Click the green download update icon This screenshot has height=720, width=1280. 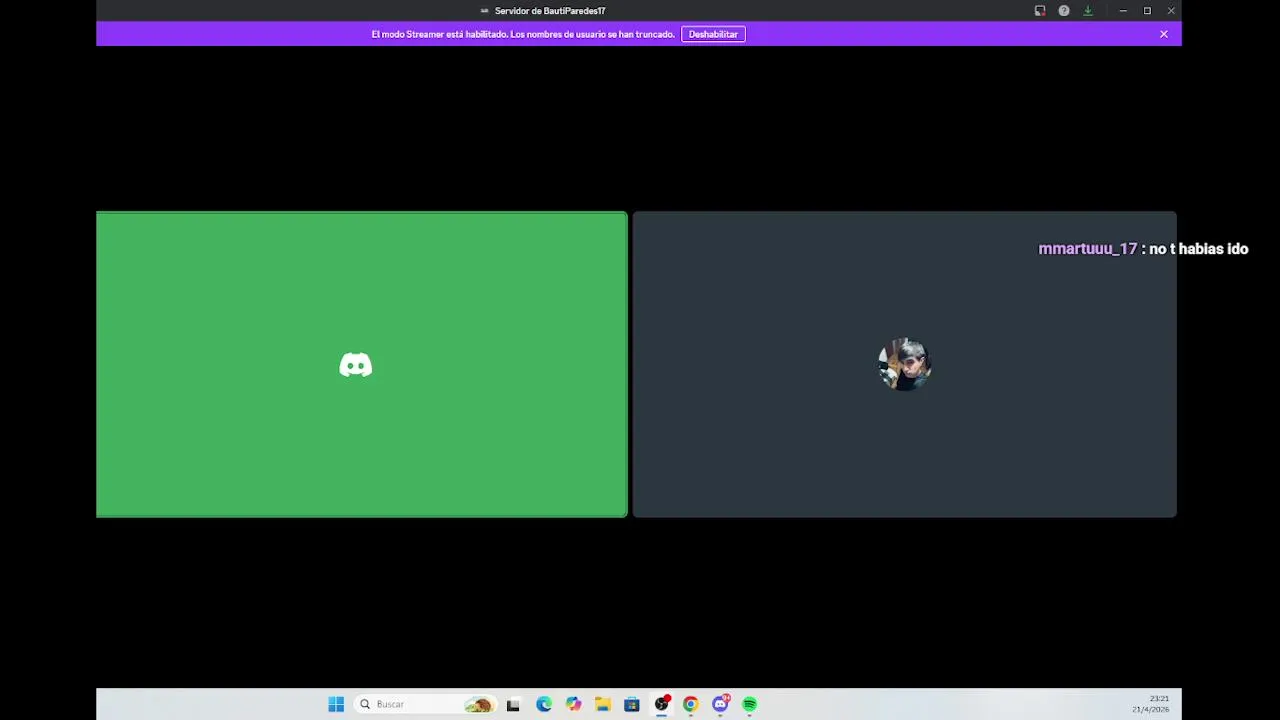[1088, 11]
